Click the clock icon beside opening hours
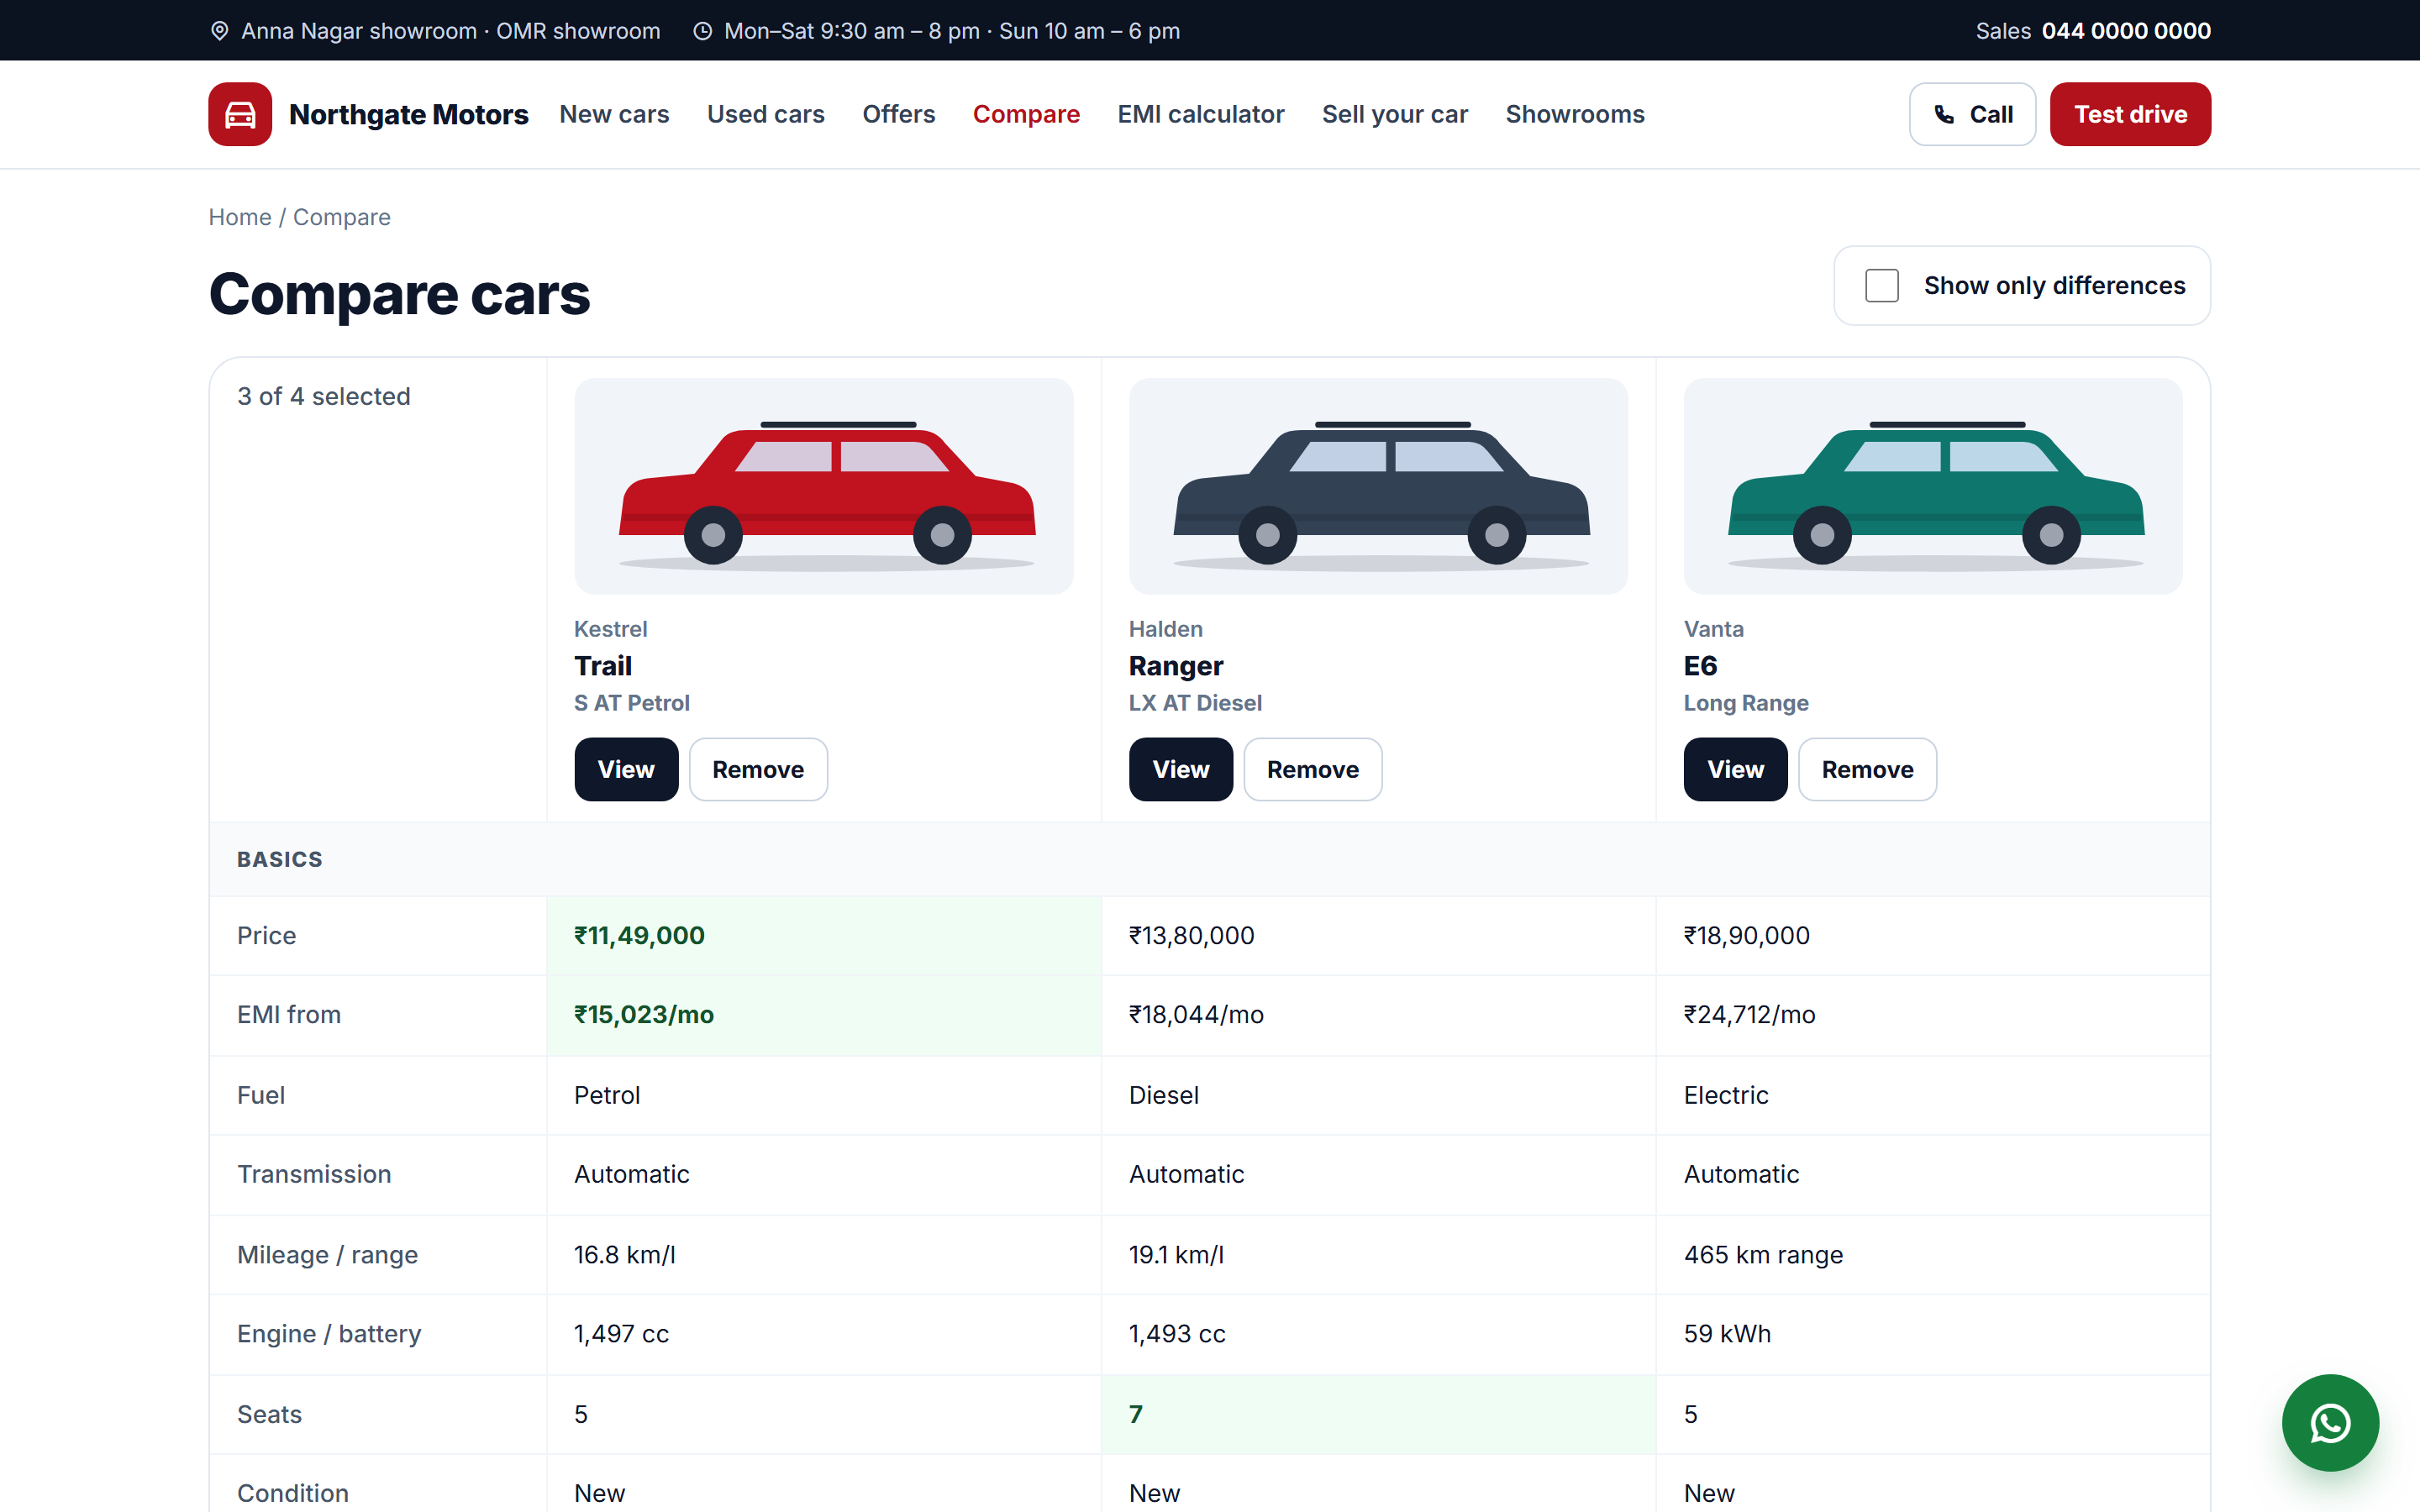 point(703,31)
